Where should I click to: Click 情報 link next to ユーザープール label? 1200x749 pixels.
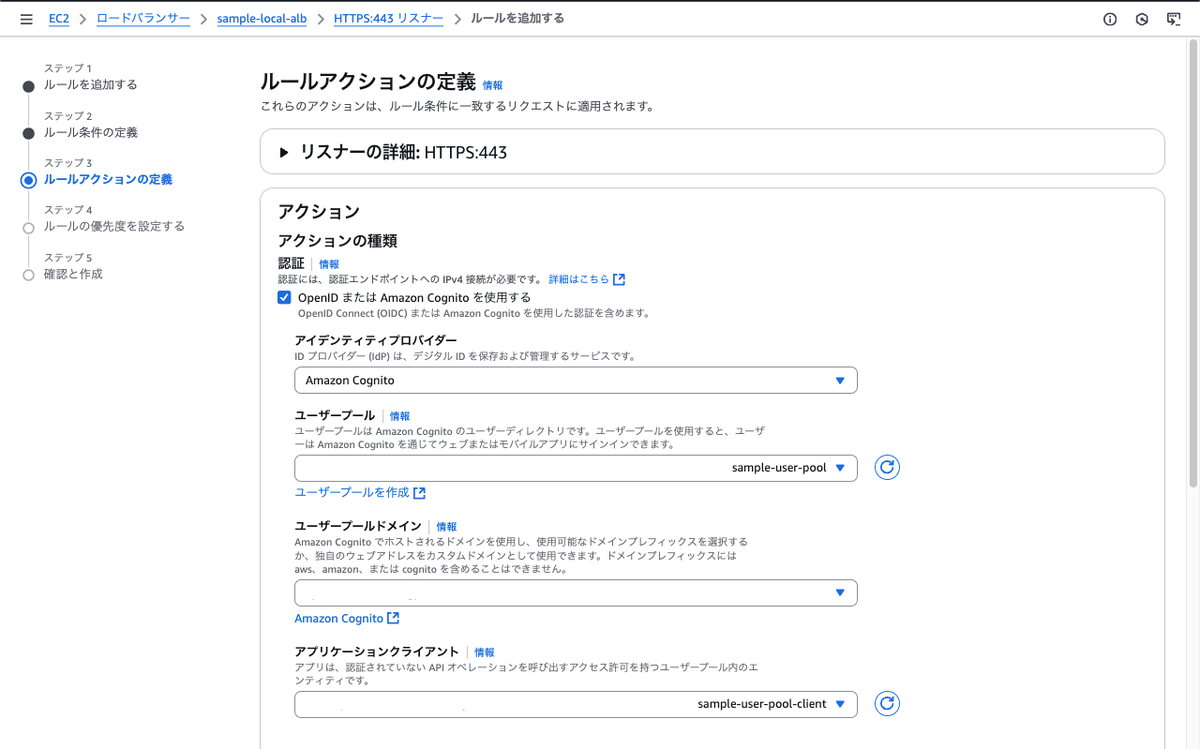click(400, 416)
